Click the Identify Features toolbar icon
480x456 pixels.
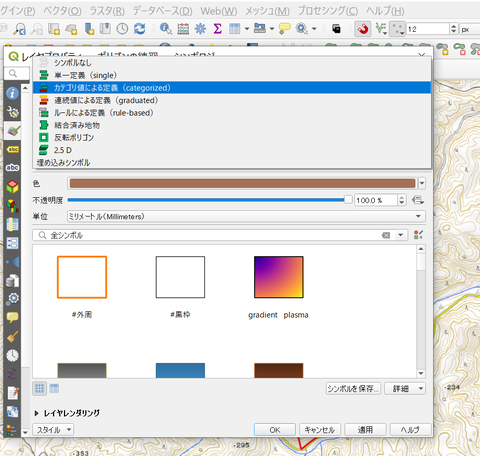click(166, 29)
